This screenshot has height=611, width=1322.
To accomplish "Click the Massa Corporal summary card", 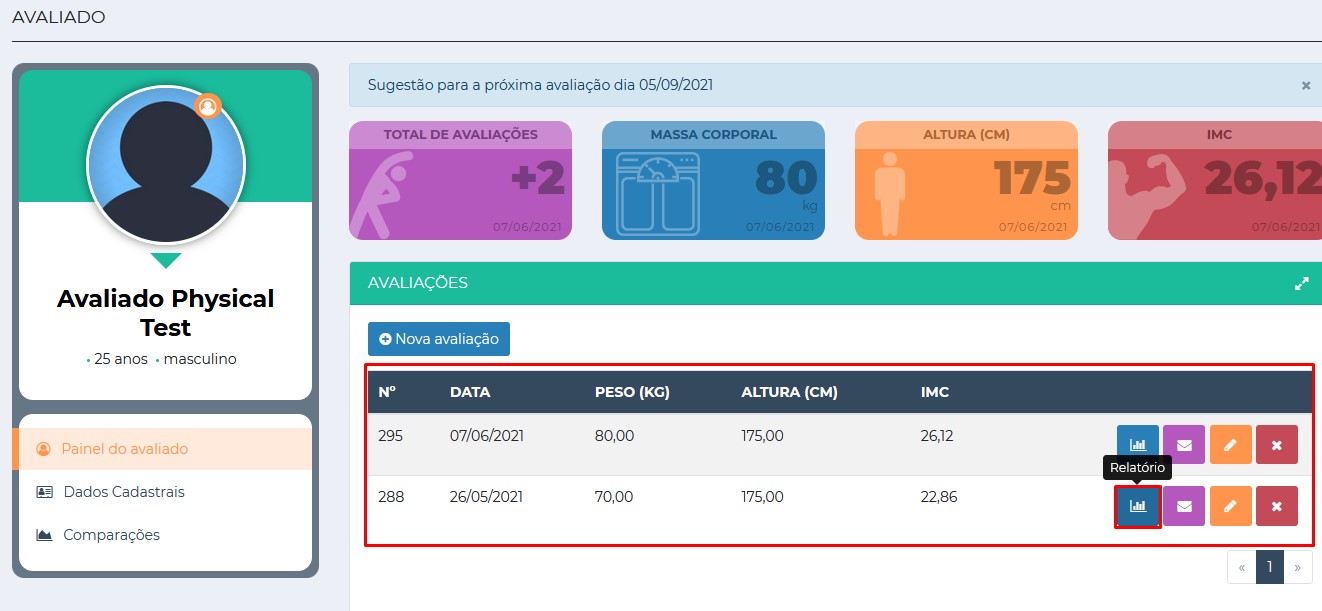I will [x=713, y=181].
